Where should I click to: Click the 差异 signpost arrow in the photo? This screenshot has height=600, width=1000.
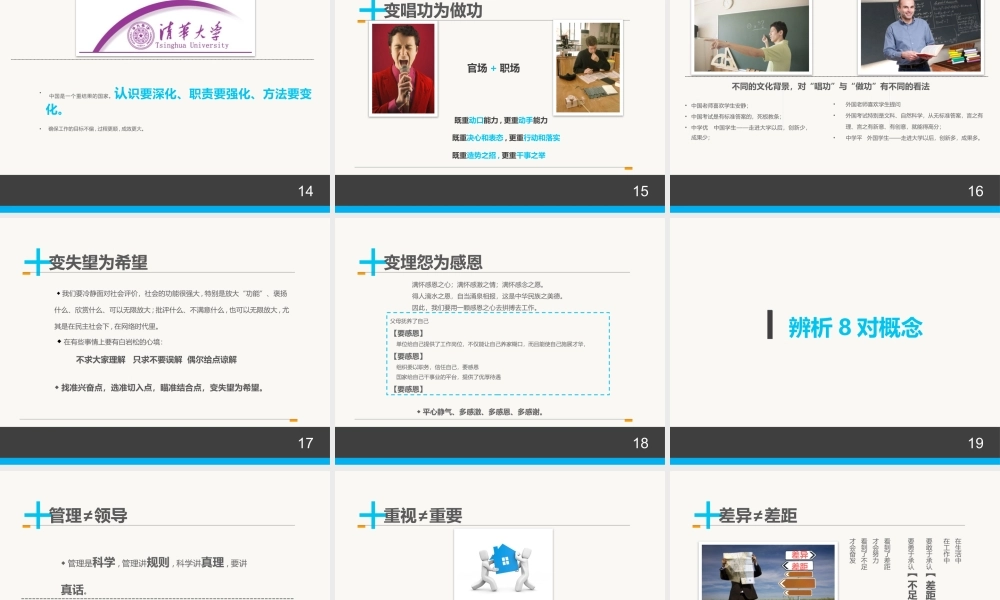[x=800, y=554]
